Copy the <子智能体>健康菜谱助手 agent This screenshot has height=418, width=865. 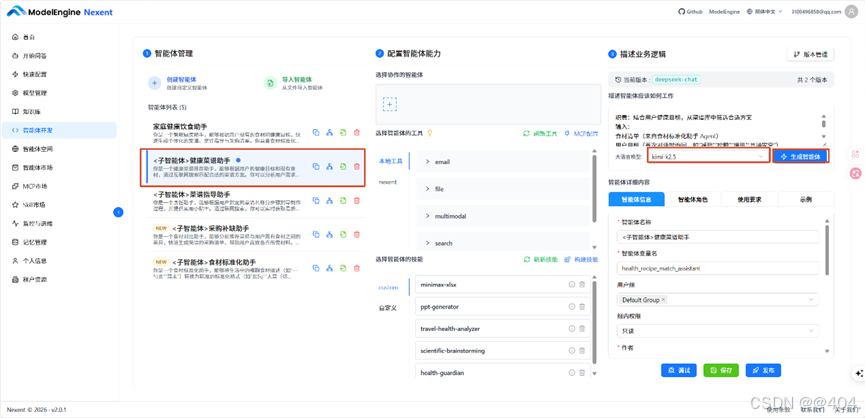(x=316, y=167)
